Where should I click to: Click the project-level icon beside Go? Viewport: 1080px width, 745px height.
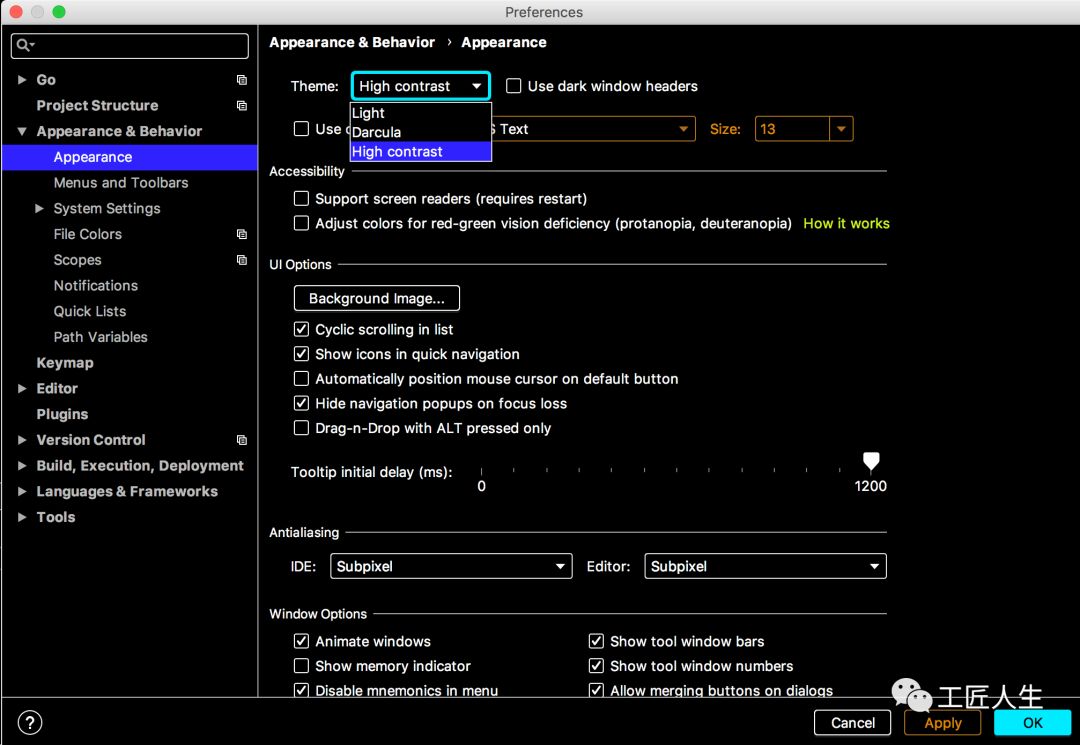coord(241,80)
